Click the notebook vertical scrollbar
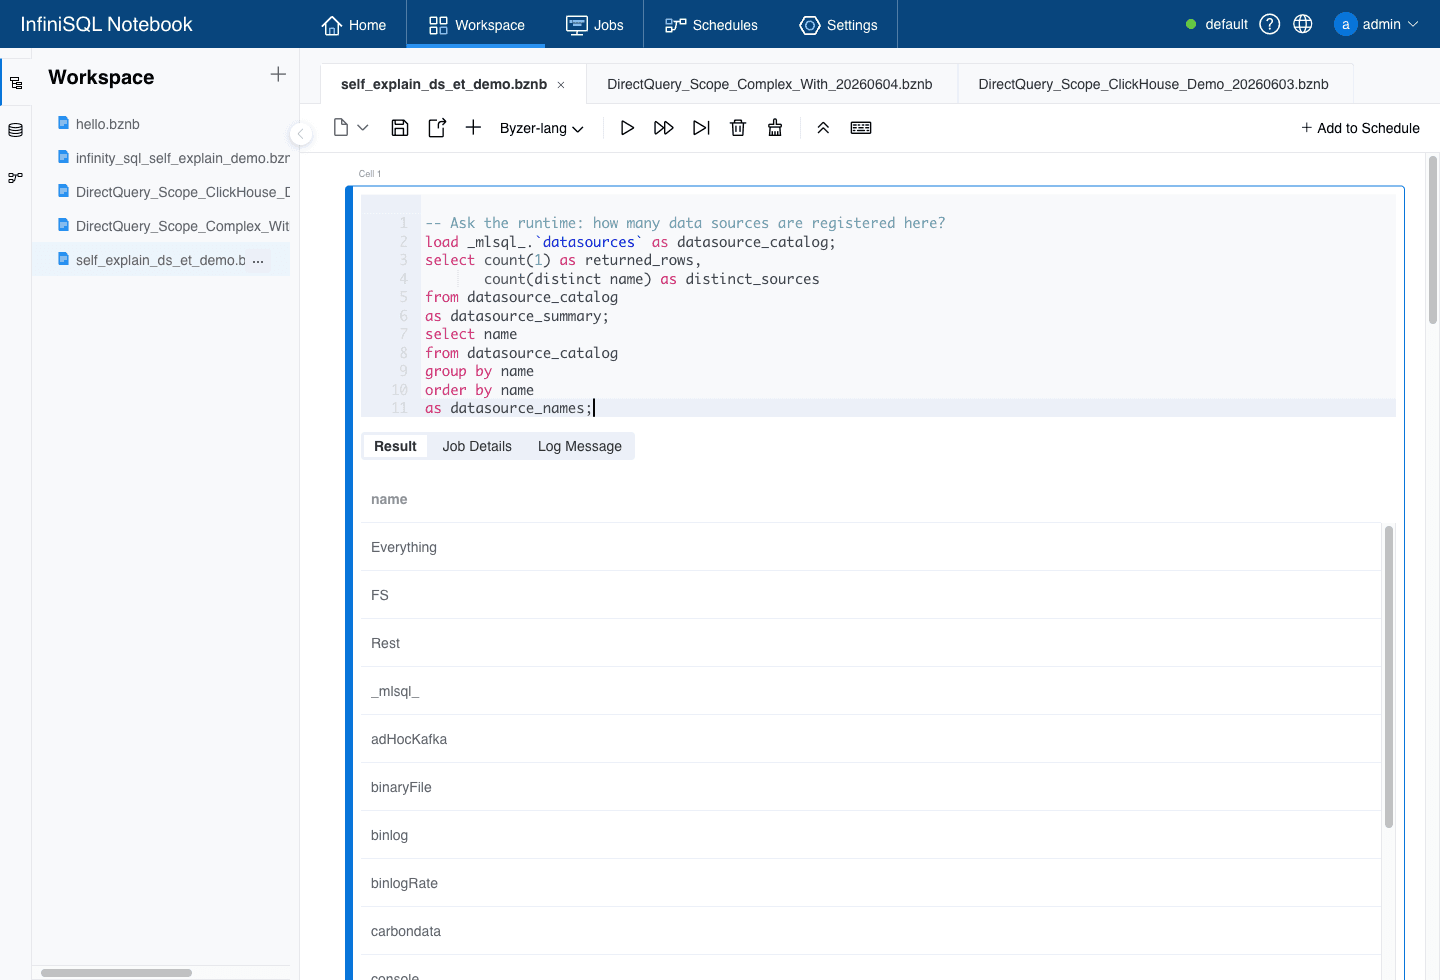The image size is (1440, 980). [1433, 240]
